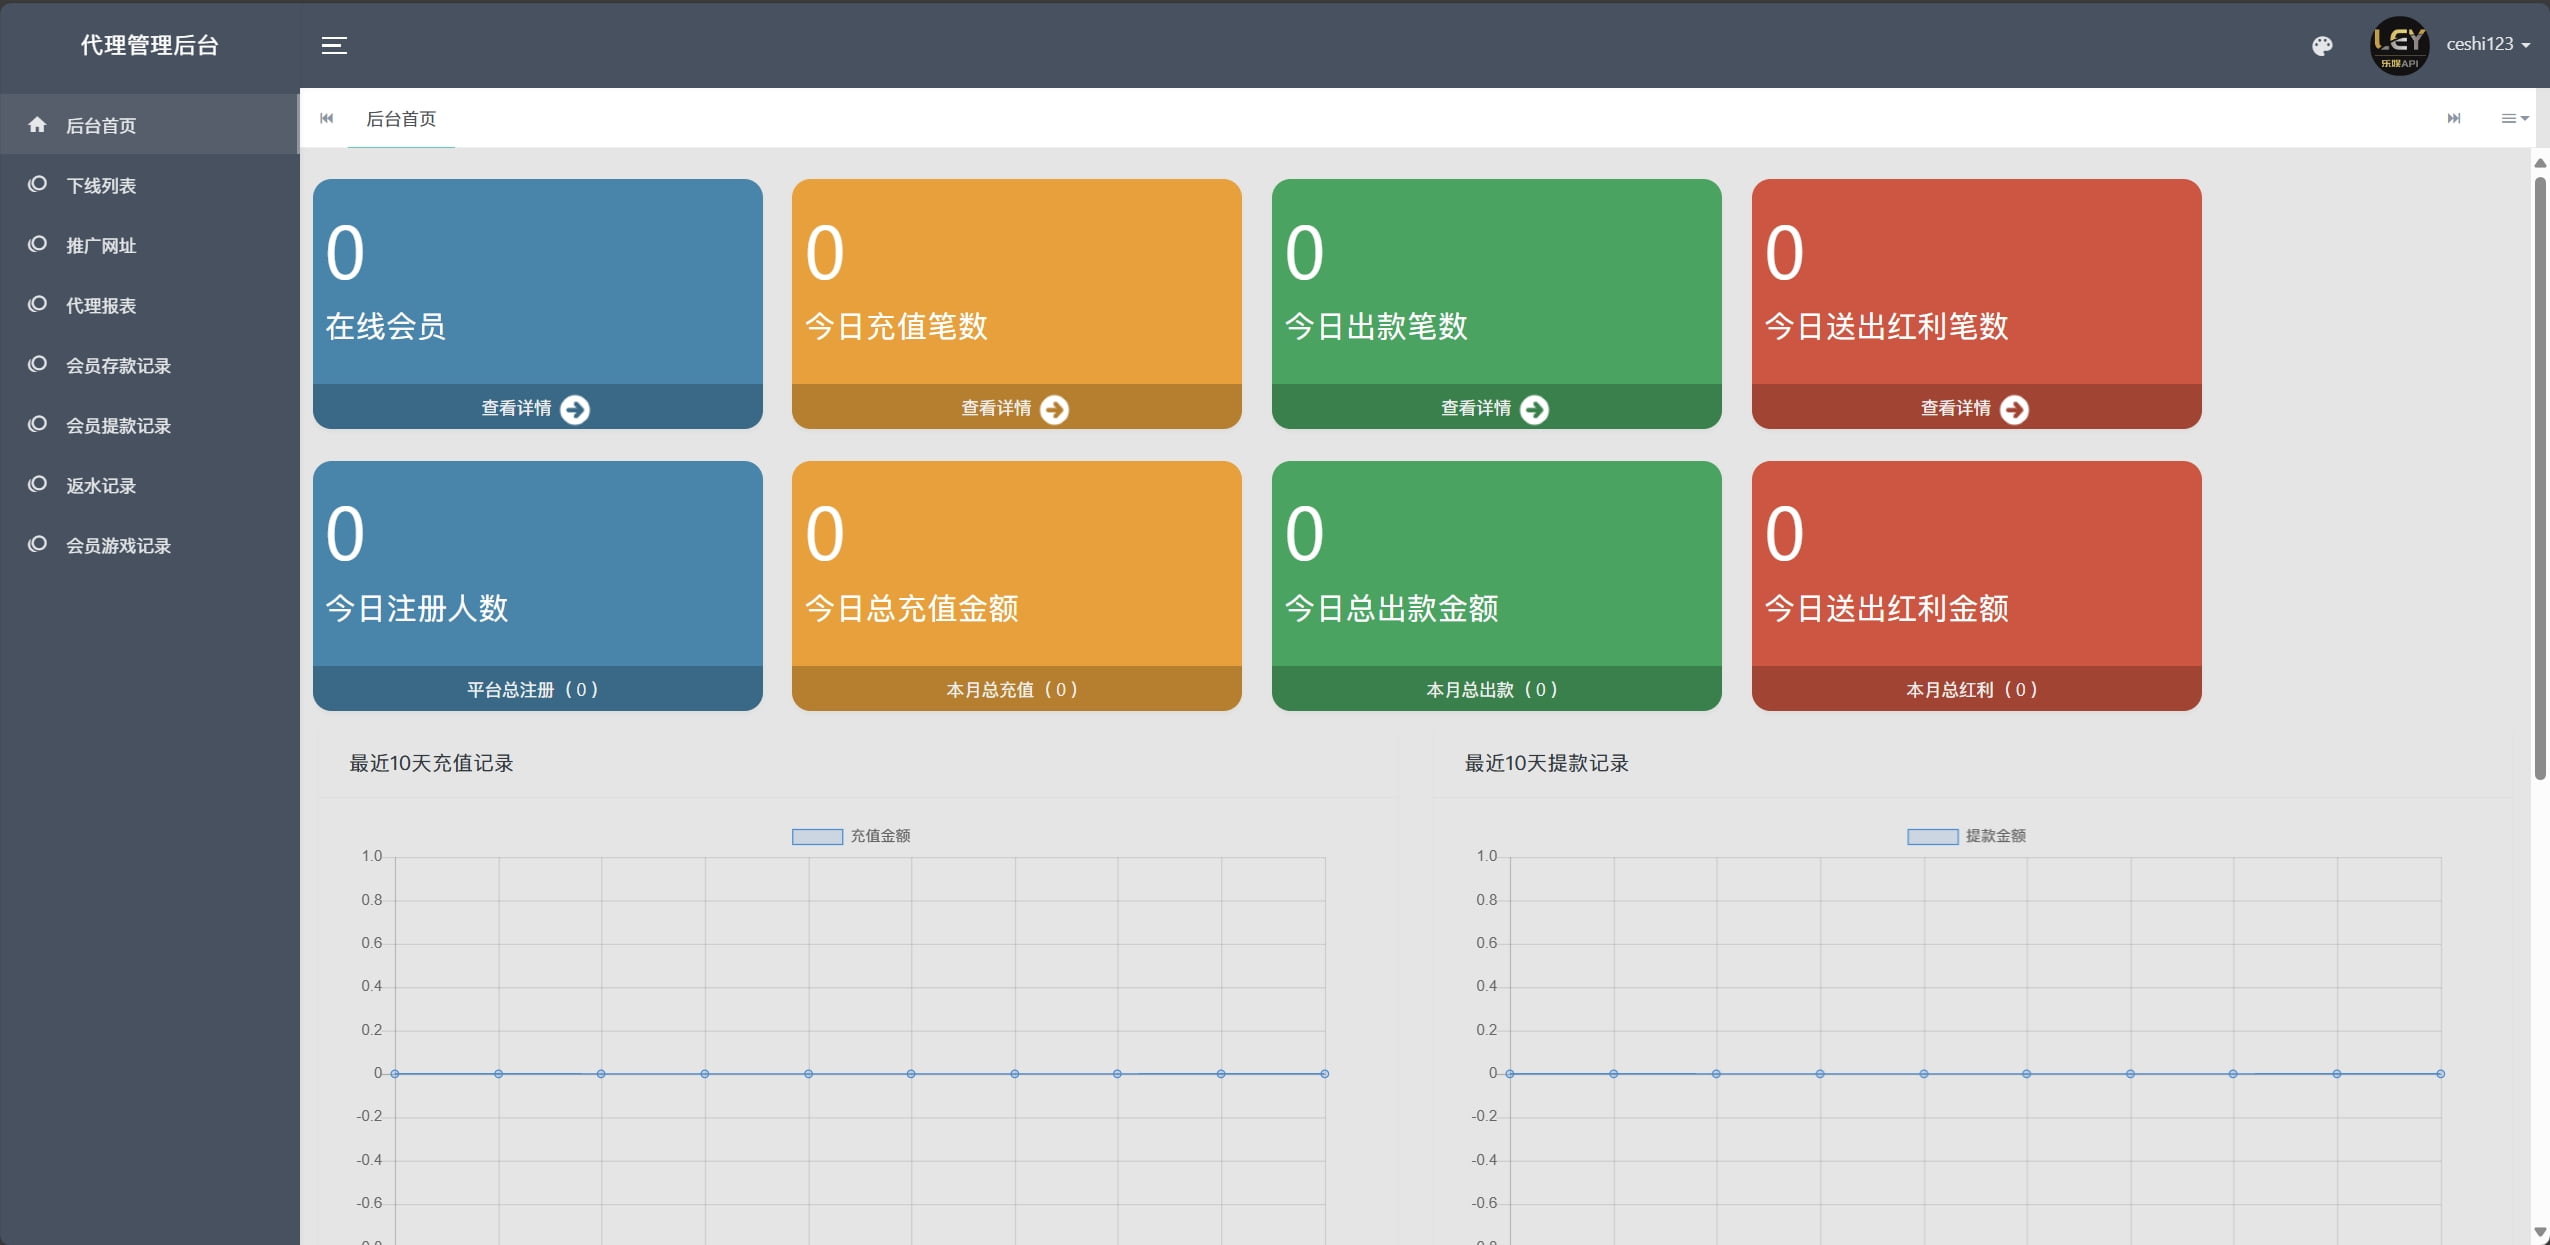
Task: Click arrow icon on 今日送出红利笔数 card
Action: [2014, 409]
